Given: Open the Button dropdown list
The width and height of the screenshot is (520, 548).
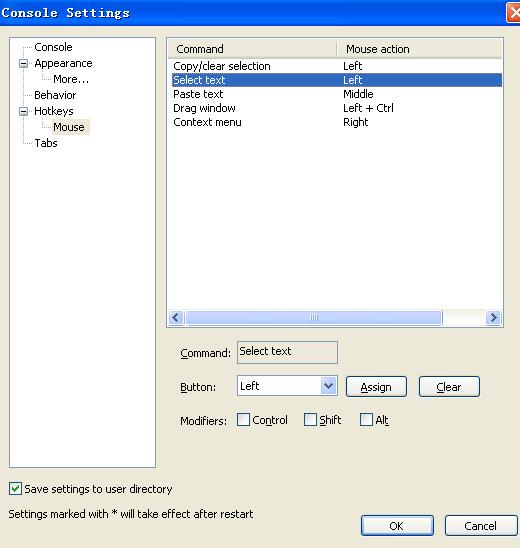Looking at the screenshot, I should [x=328, y=386].
